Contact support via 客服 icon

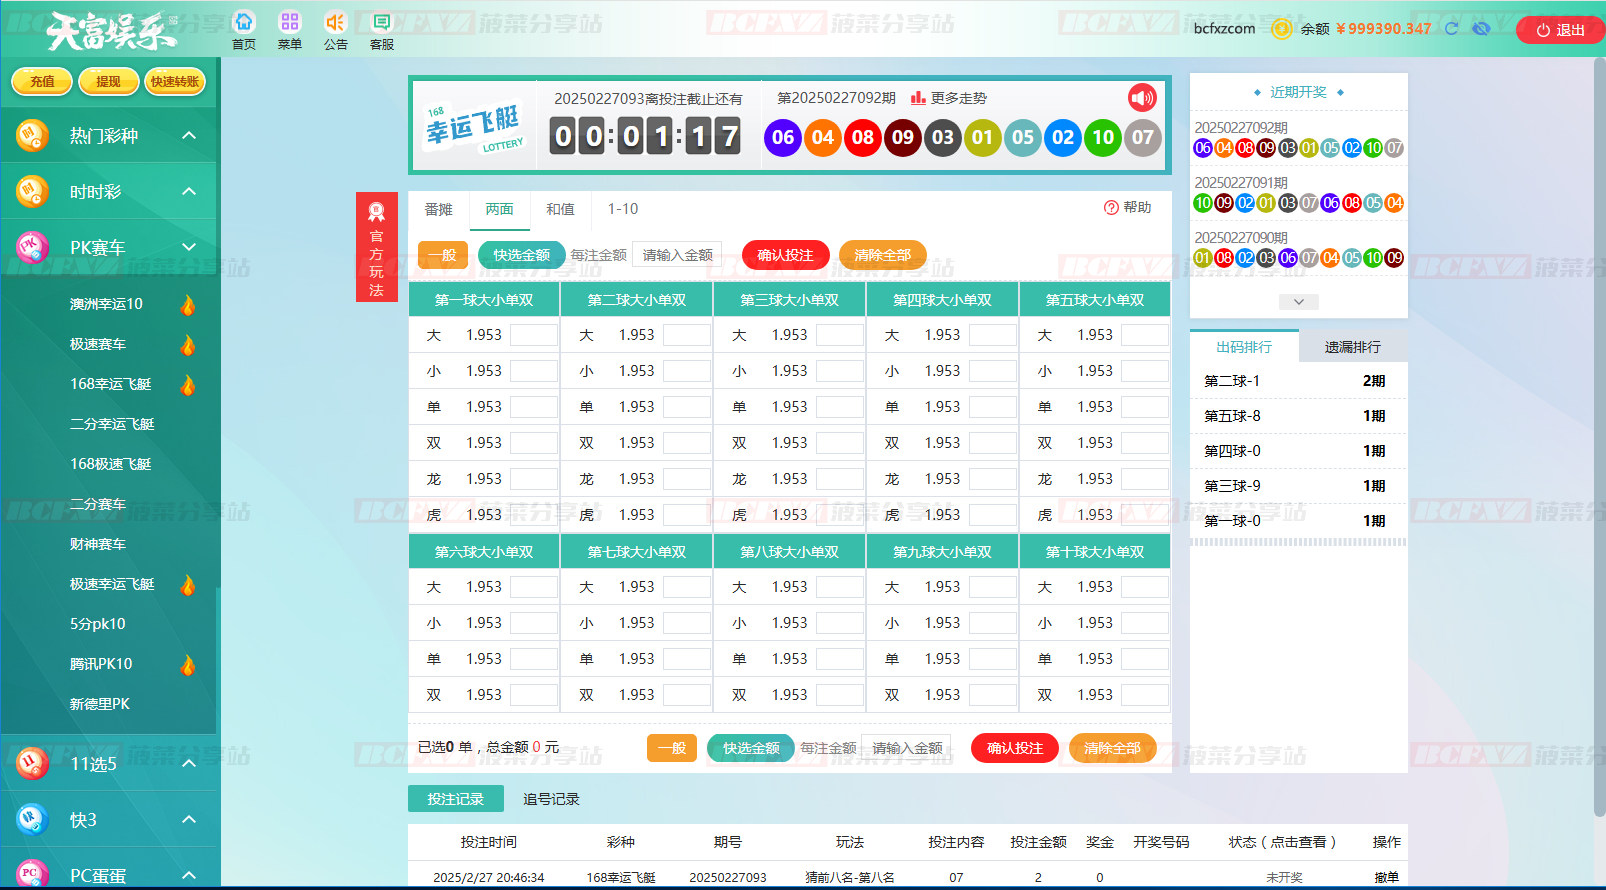(381, 23)
